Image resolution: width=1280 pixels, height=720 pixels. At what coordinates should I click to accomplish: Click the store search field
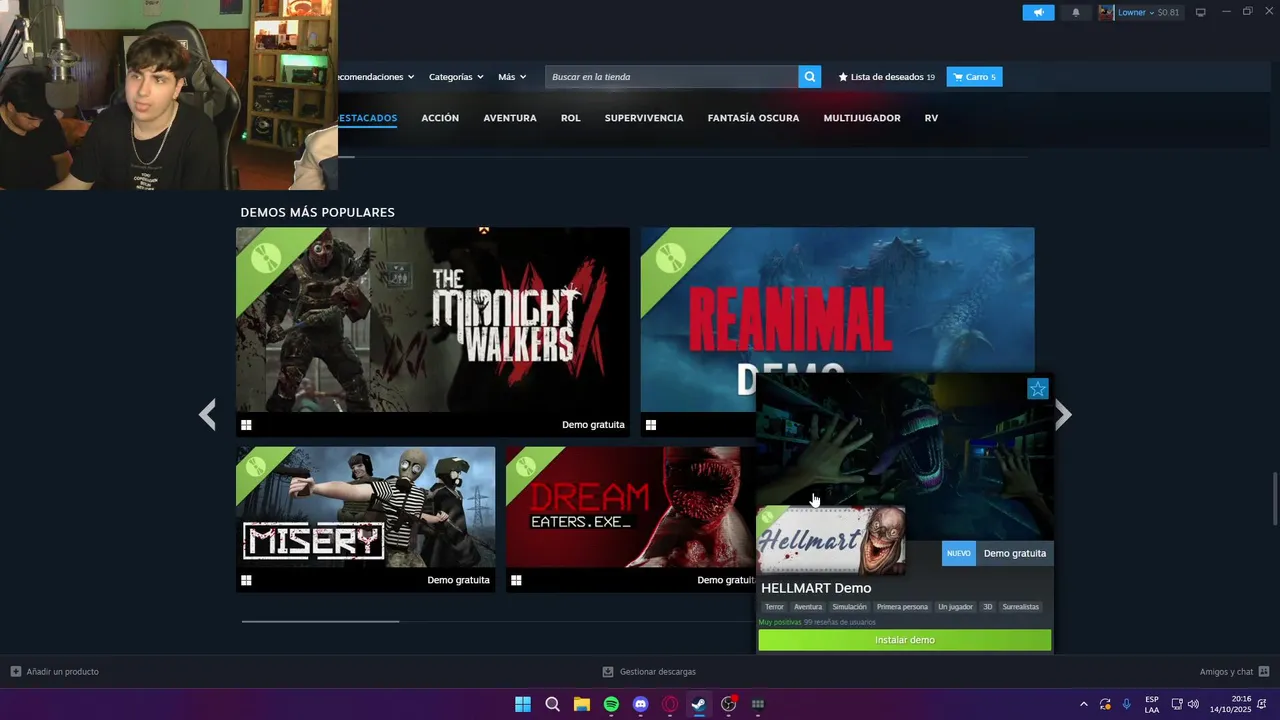pyautogui.click(x=672, y=77)
